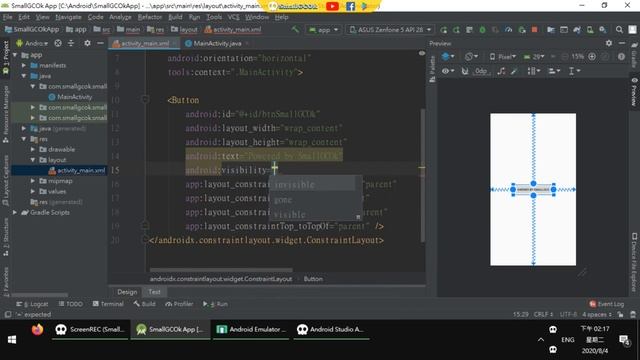Hide the Preview panel minus icon
The width and height of the screenshot is (640, 360).
point(622,43)
